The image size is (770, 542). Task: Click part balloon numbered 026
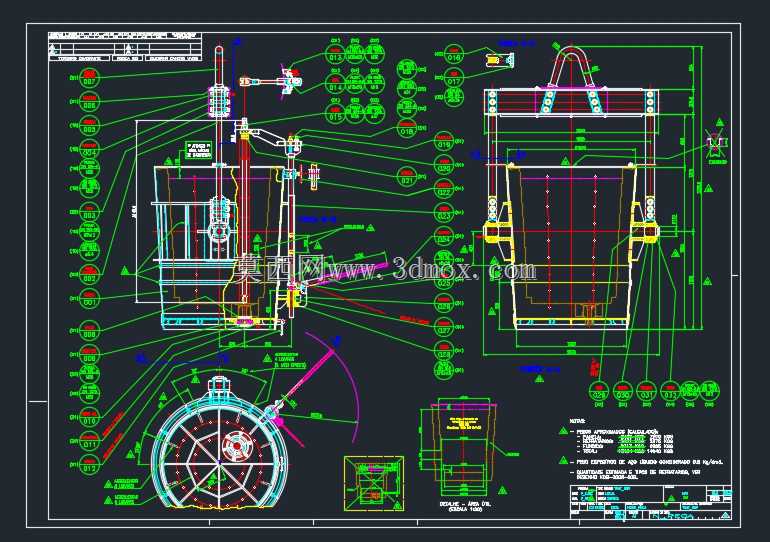click(444, 303)
